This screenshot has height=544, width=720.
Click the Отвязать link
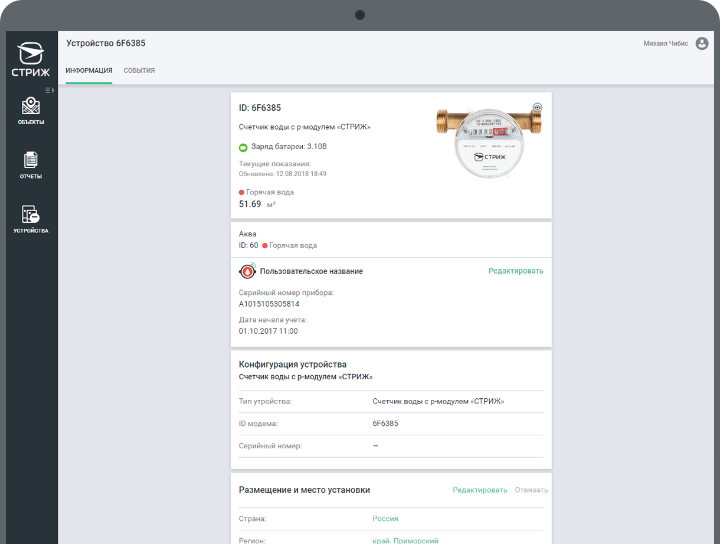(x=531, y=490)
